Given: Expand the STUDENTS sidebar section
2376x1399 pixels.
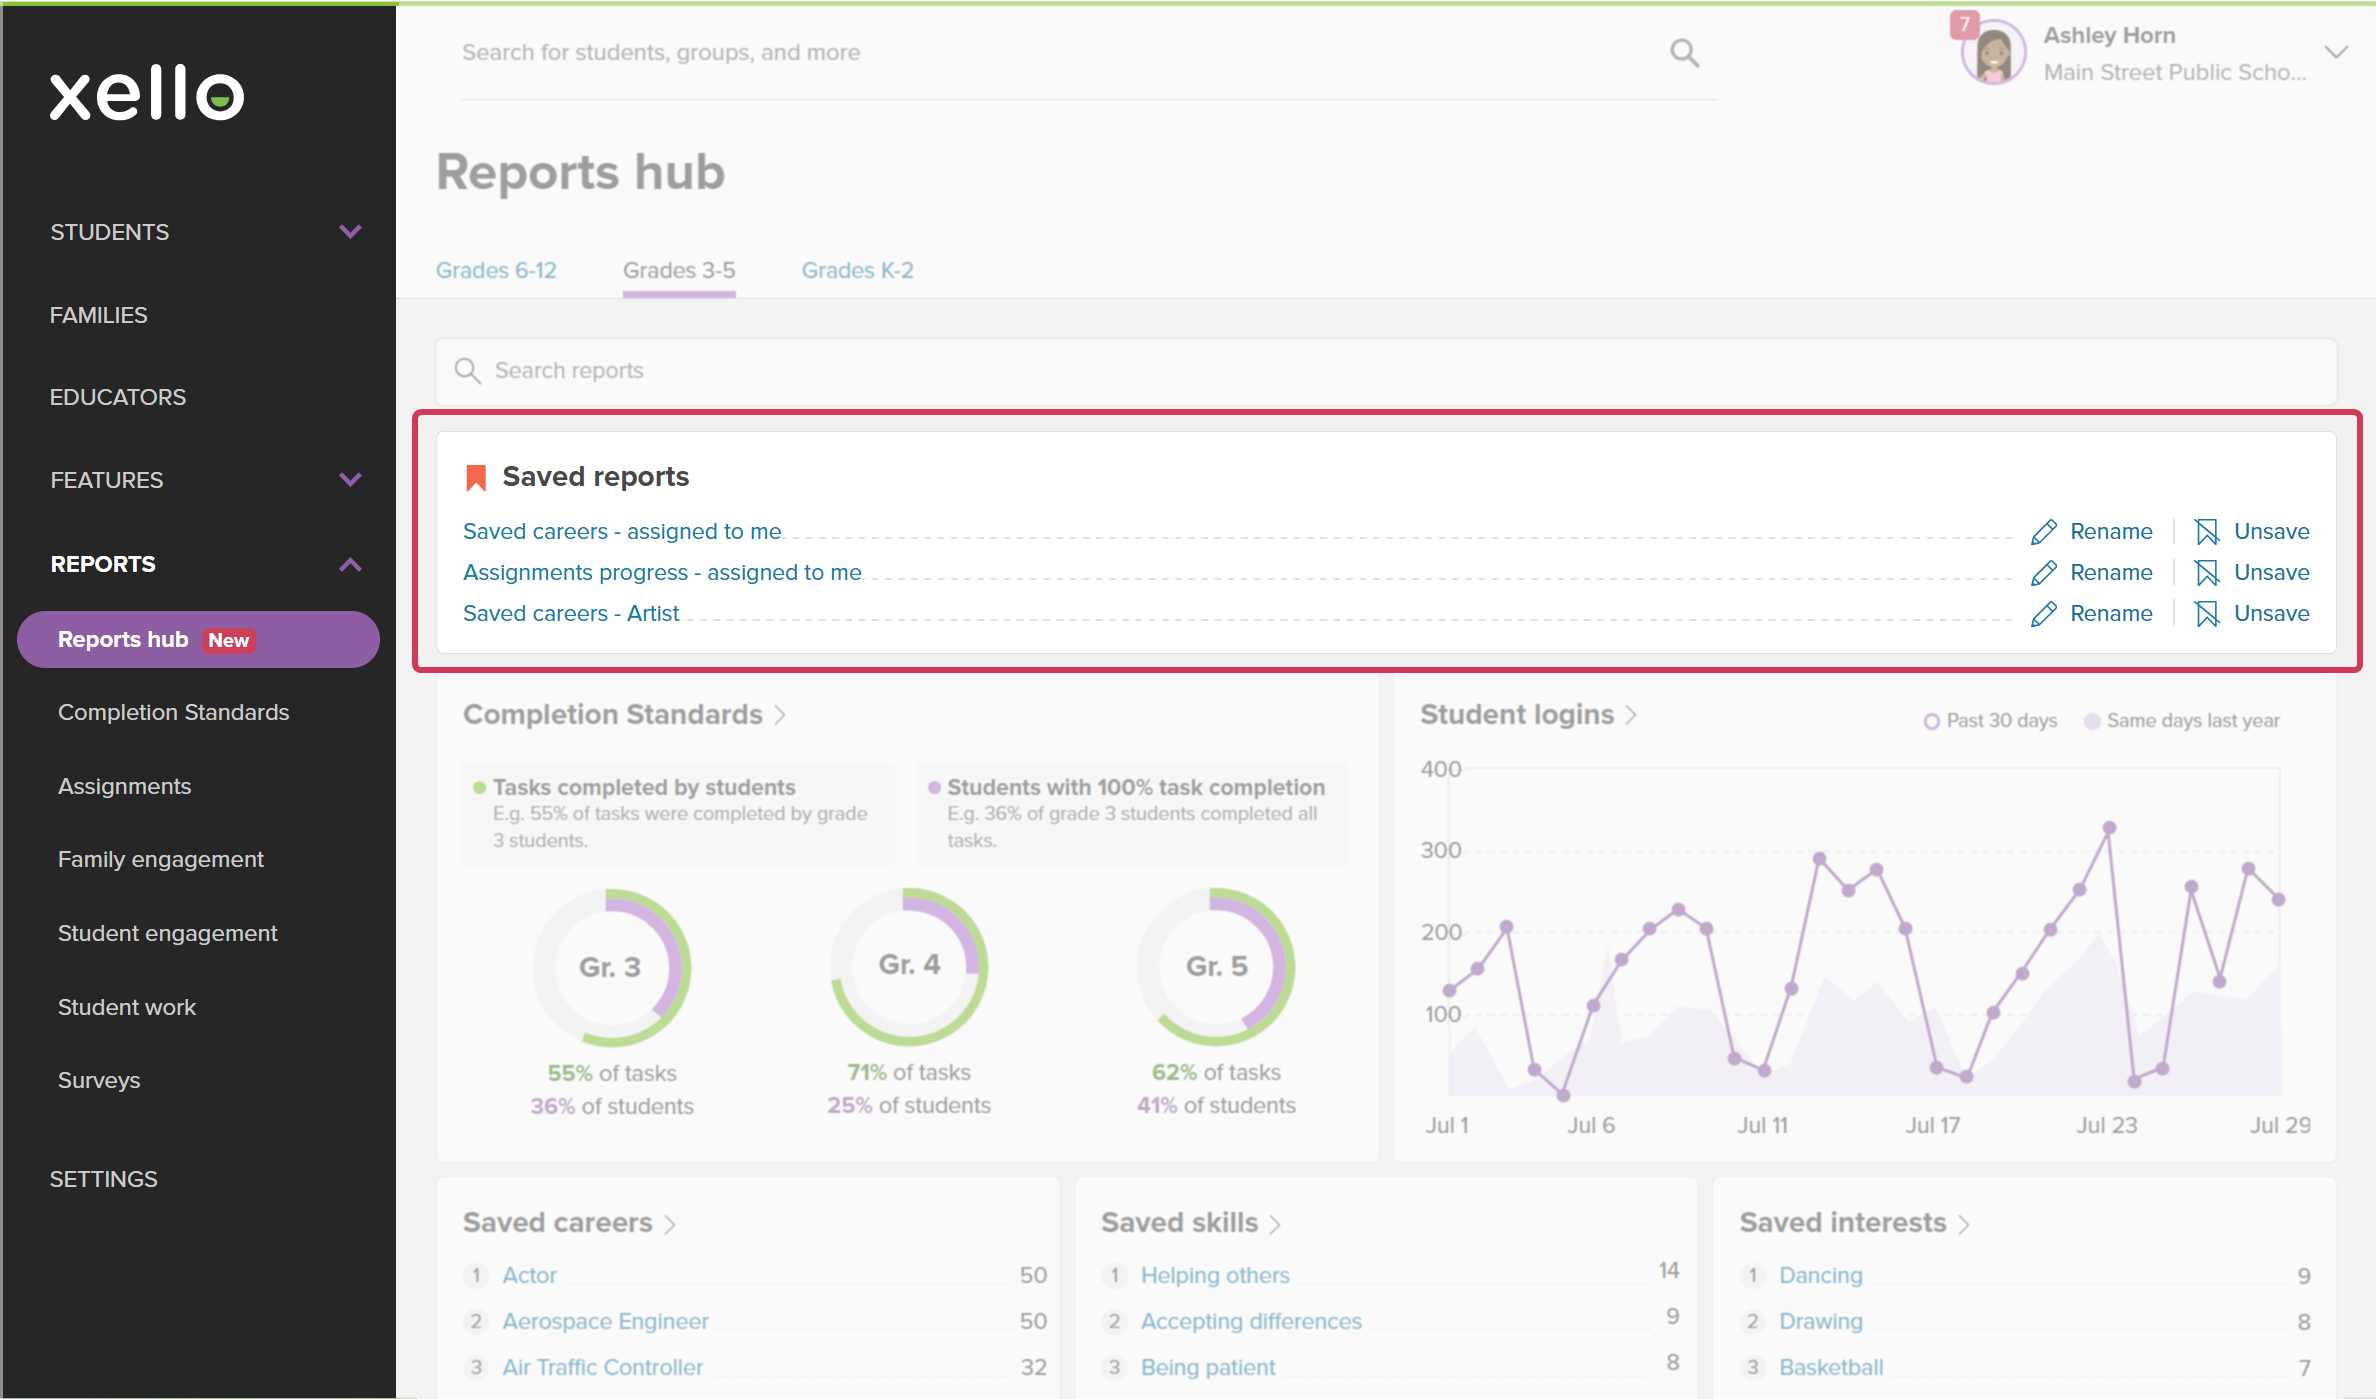Looking at the screenshot, I should 350,232.
